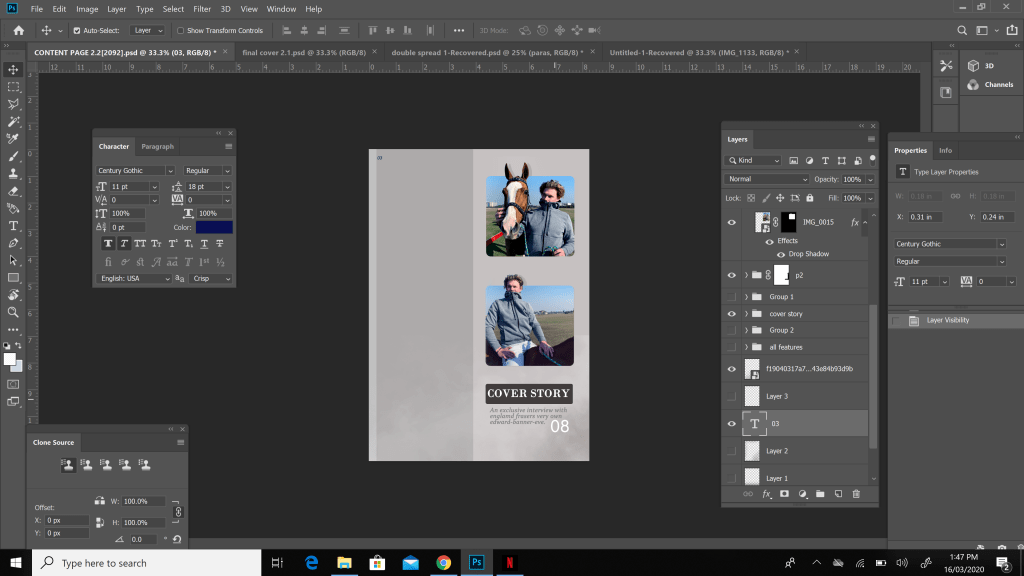Click the Eraser tool

tap(13, 191)
